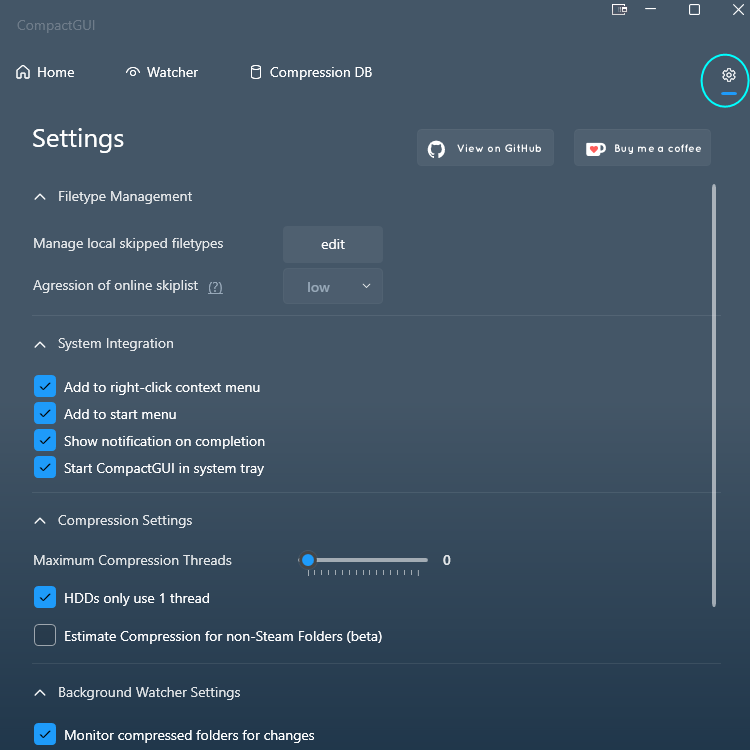The height and width of the screenshot is (750, 750).
Task: Uncheck Add to right-click context menu
Action: coord(45,386)
